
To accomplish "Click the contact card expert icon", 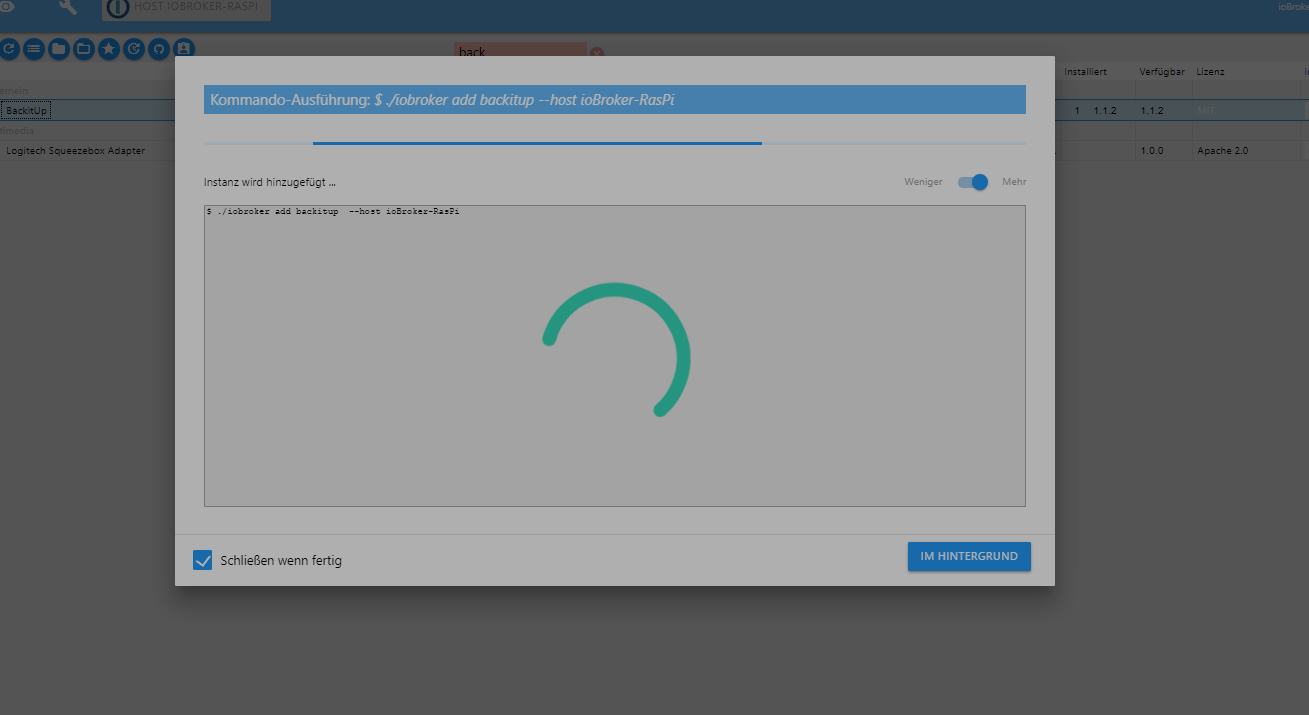I will [x=184, y=48].
